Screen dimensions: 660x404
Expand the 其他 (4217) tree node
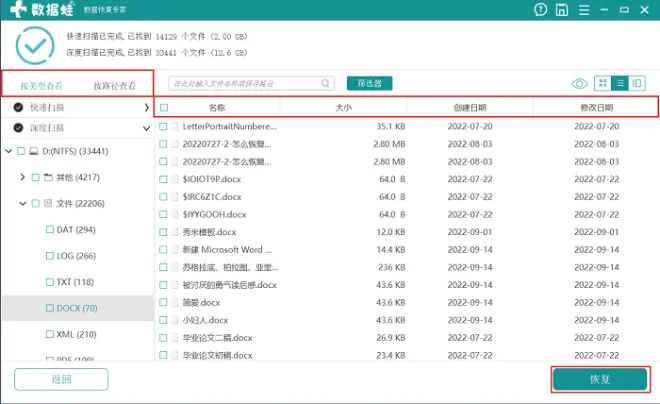pos(23,177)
